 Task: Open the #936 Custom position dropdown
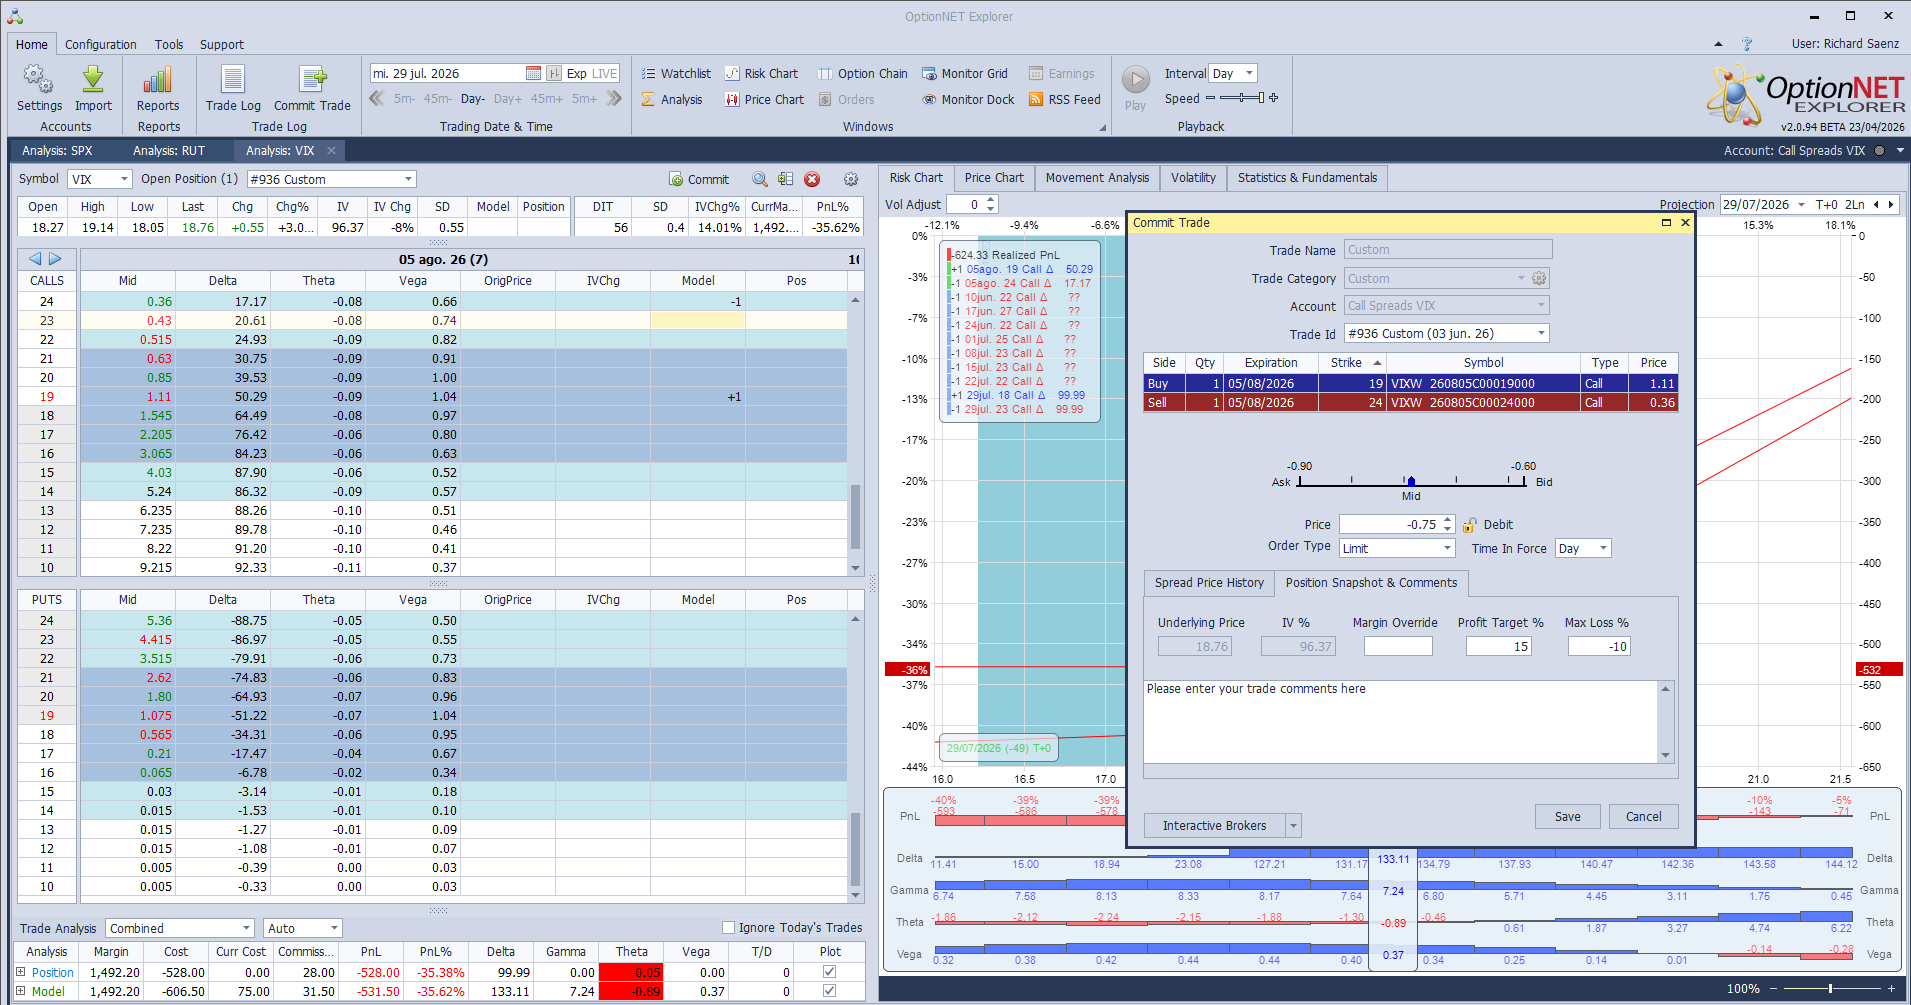408,179
